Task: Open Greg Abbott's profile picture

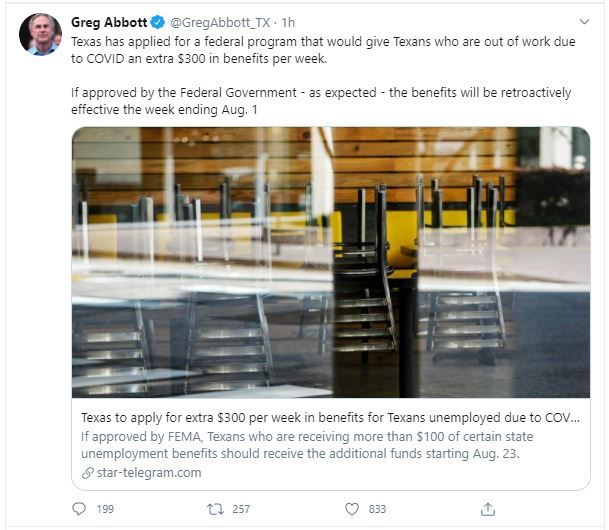Action: point(40,34)
